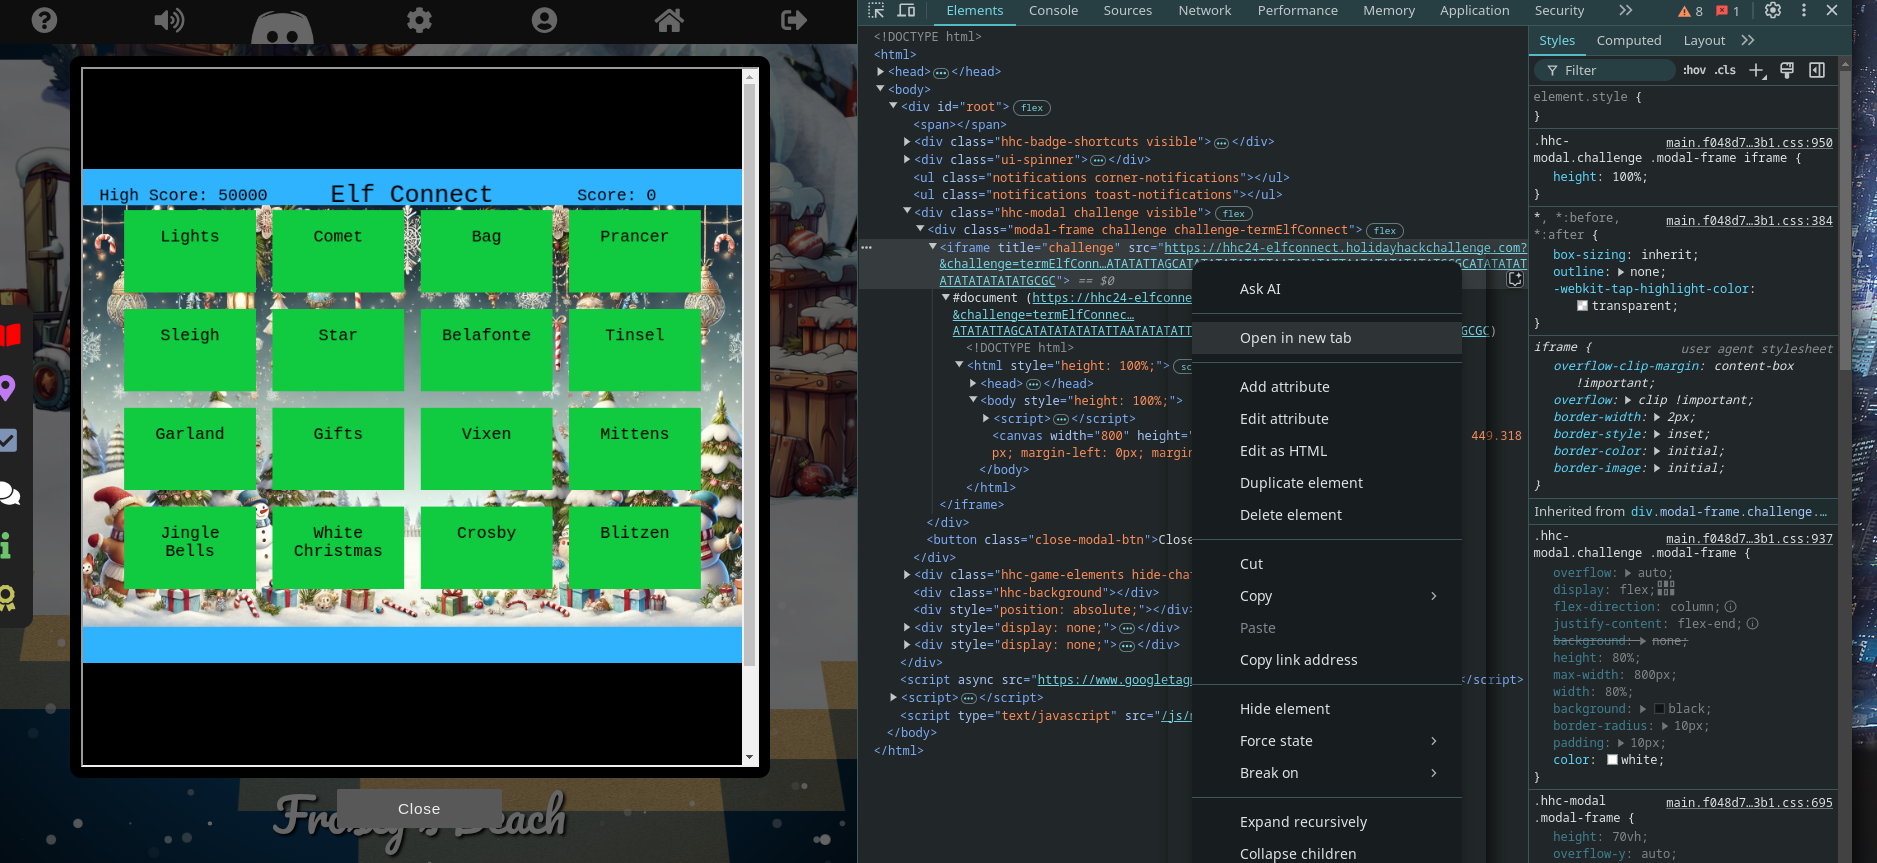Open main.f048d7 css:950 source link
The image size is (1877, 863).
click(1749, 143)
